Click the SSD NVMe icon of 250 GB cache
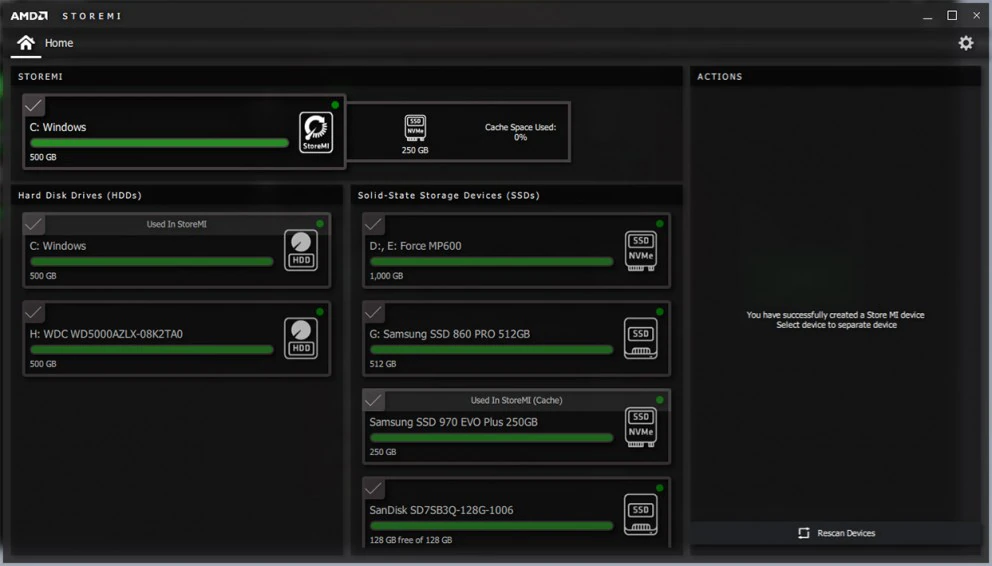This screenshot has width=992, height=566. (415, 128)
